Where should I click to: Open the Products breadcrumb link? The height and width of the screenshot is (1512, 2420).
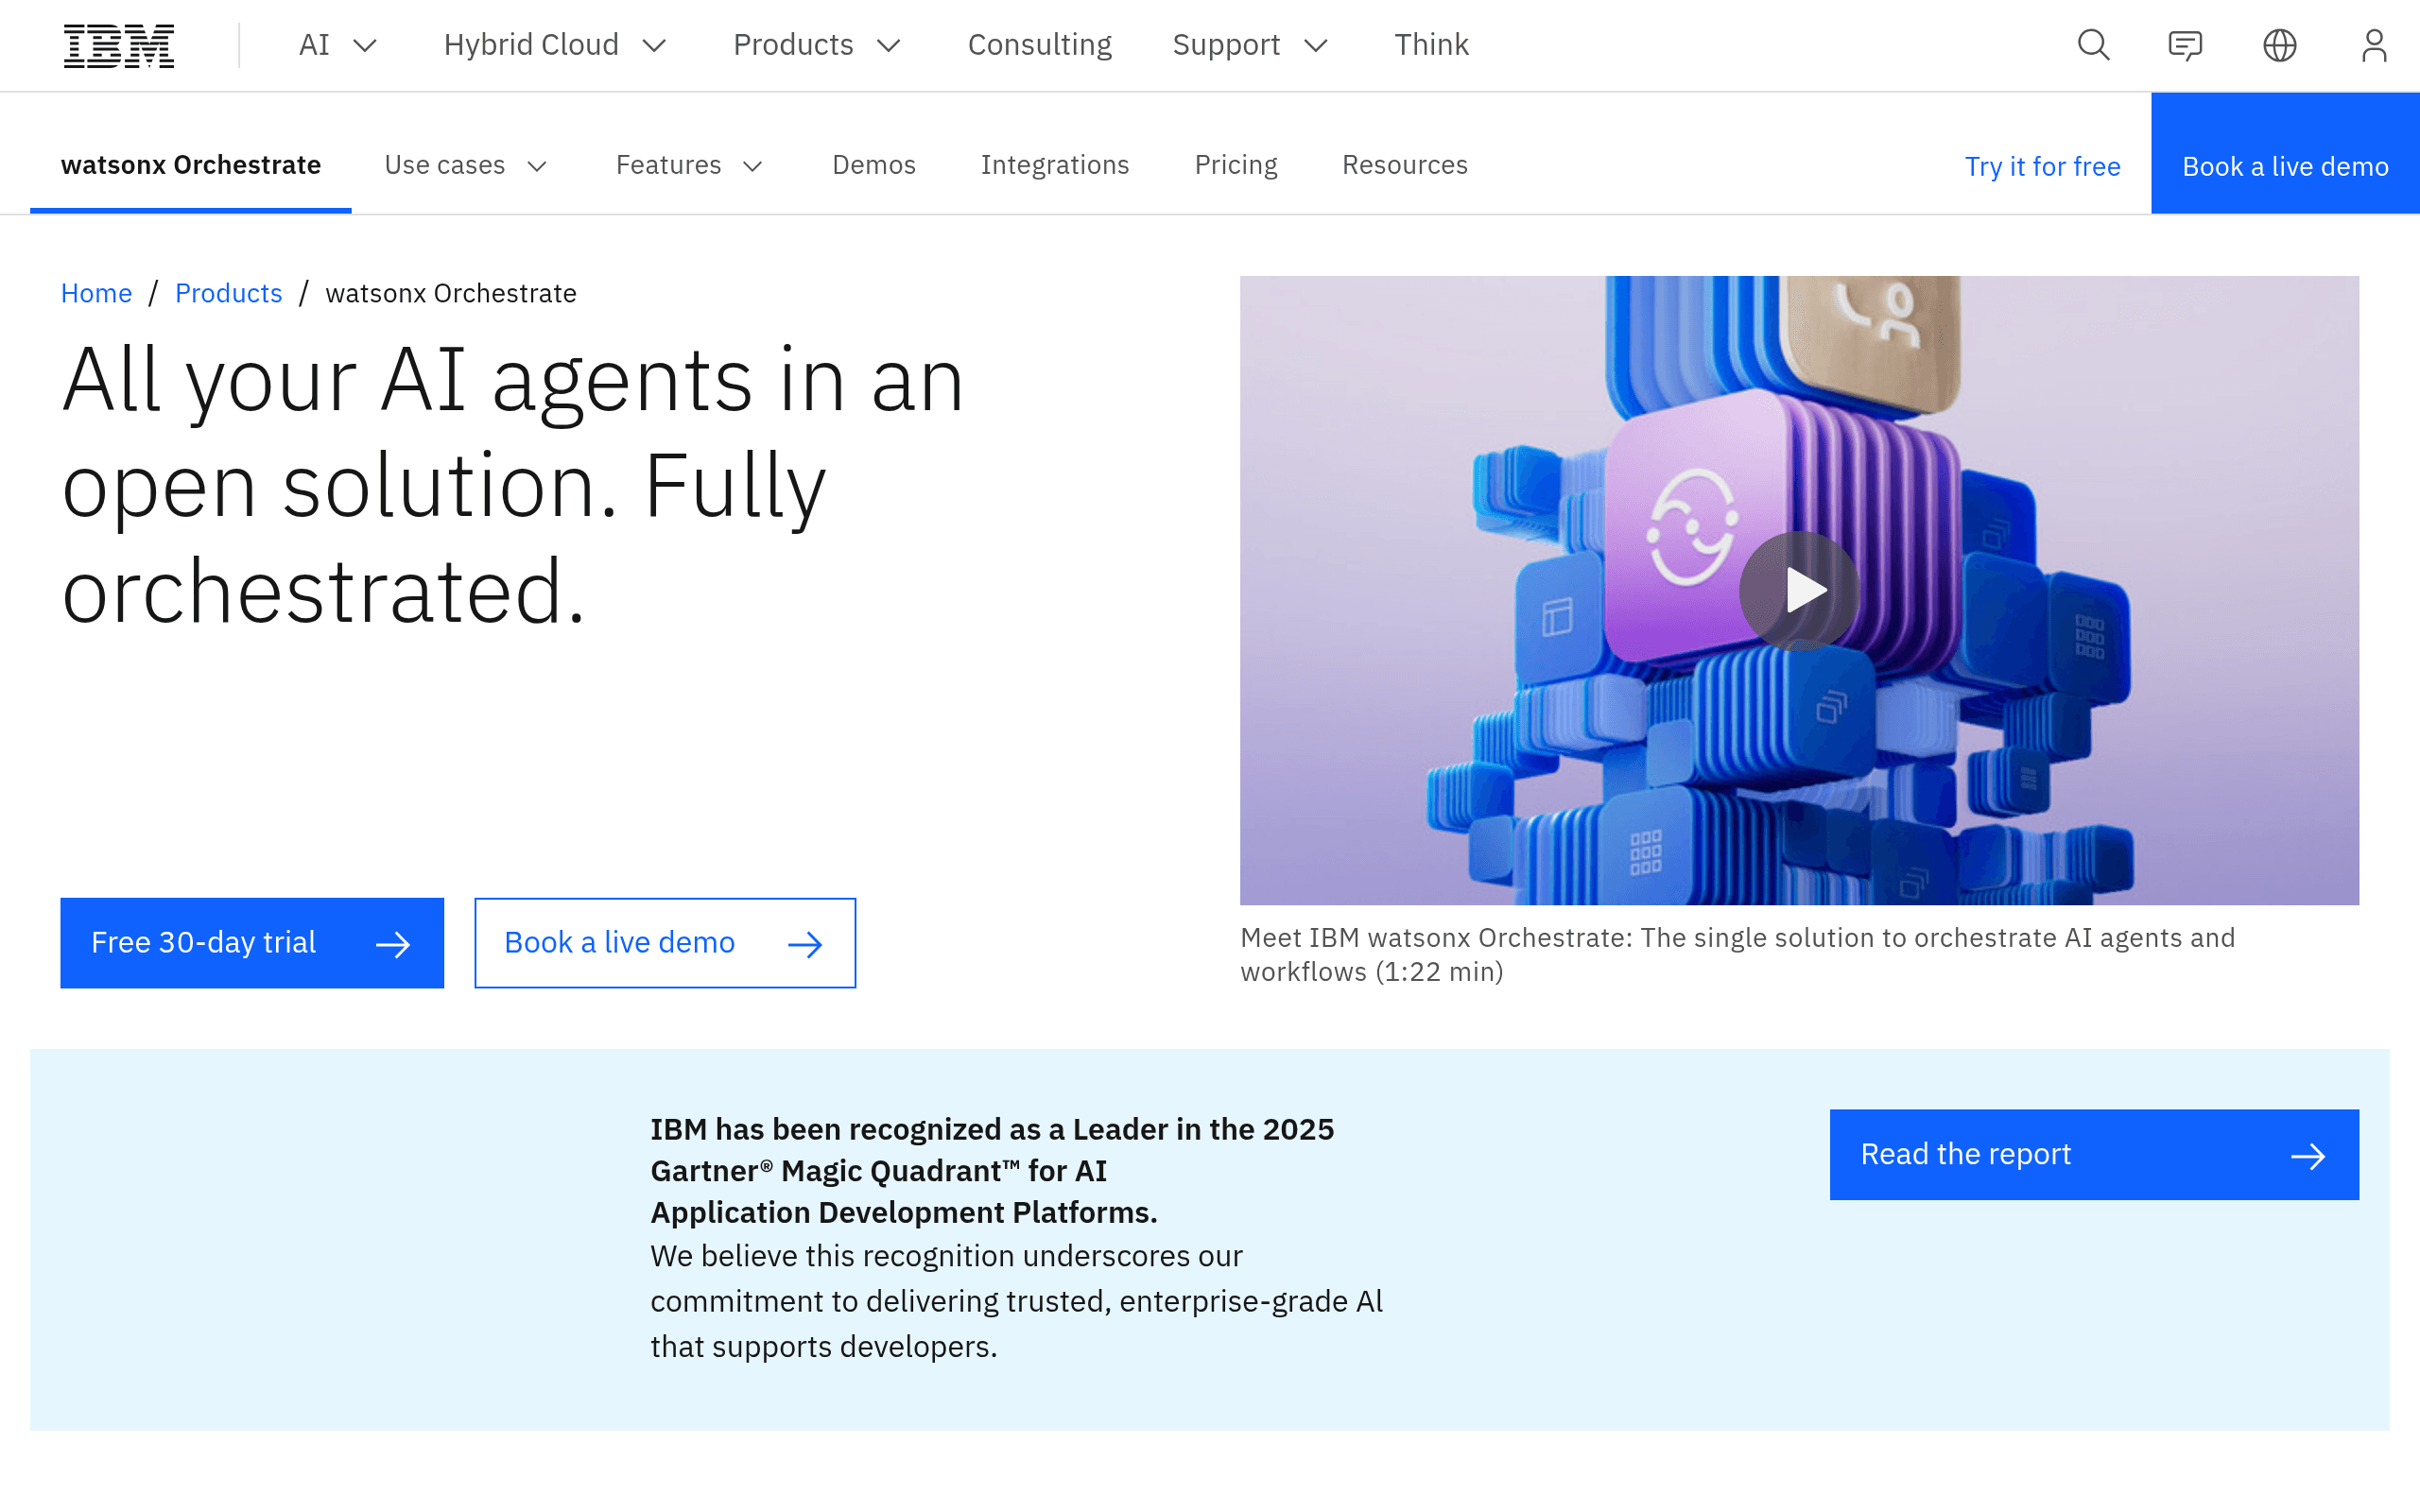pos(228,293)
